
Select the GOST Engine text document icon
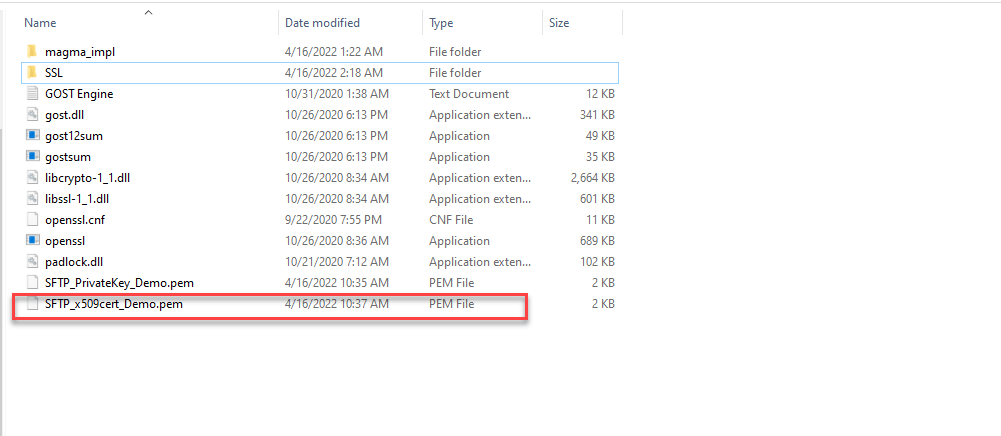pos(32,94)
